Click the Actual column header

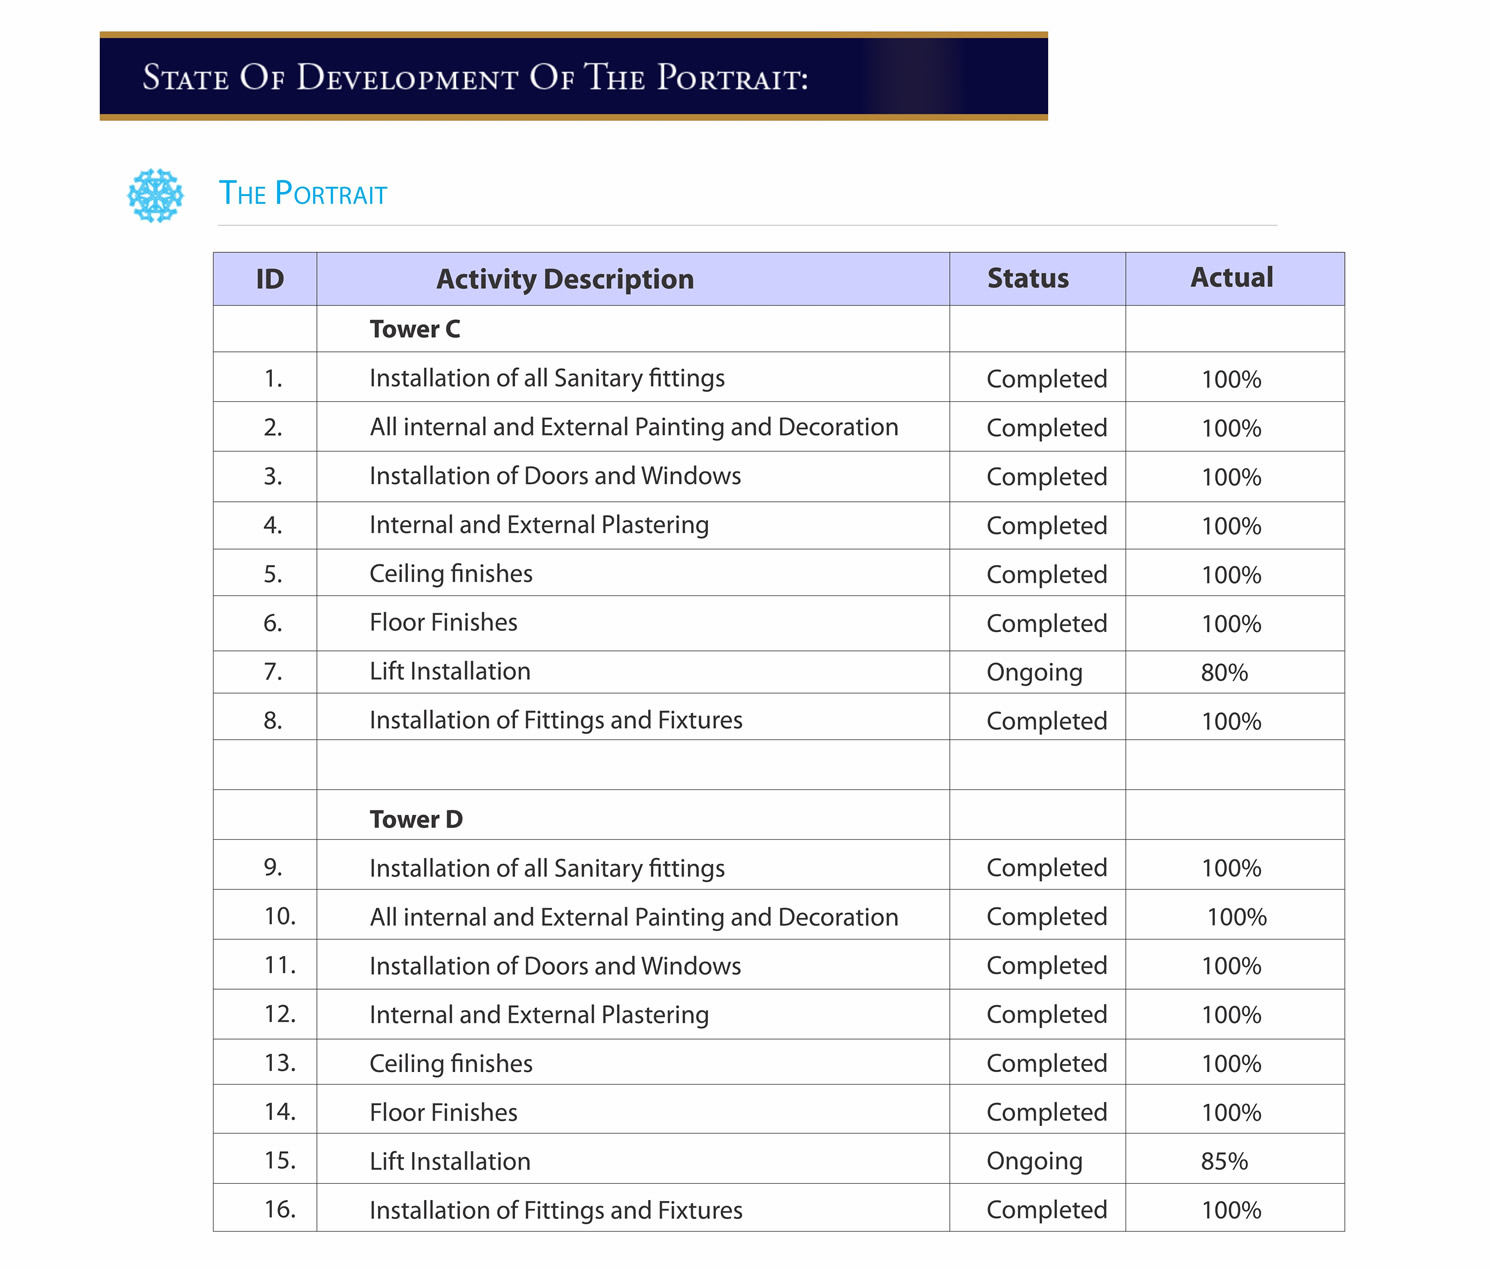(x=1231, y=278)
